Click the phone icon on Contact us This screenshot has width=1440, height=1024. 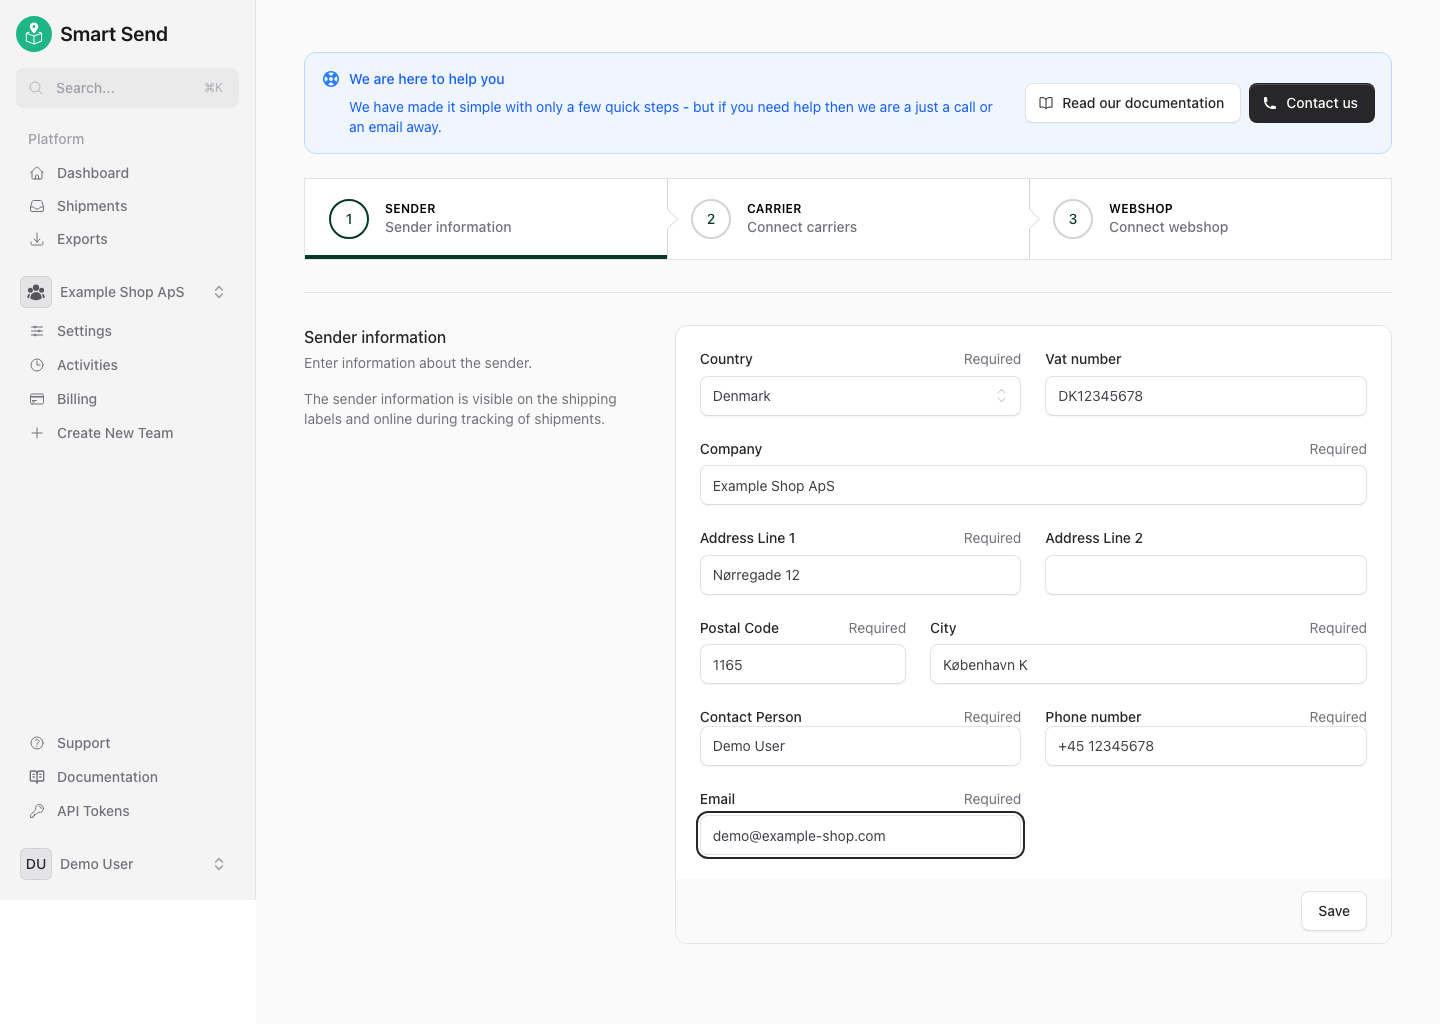coord(1270,103)
